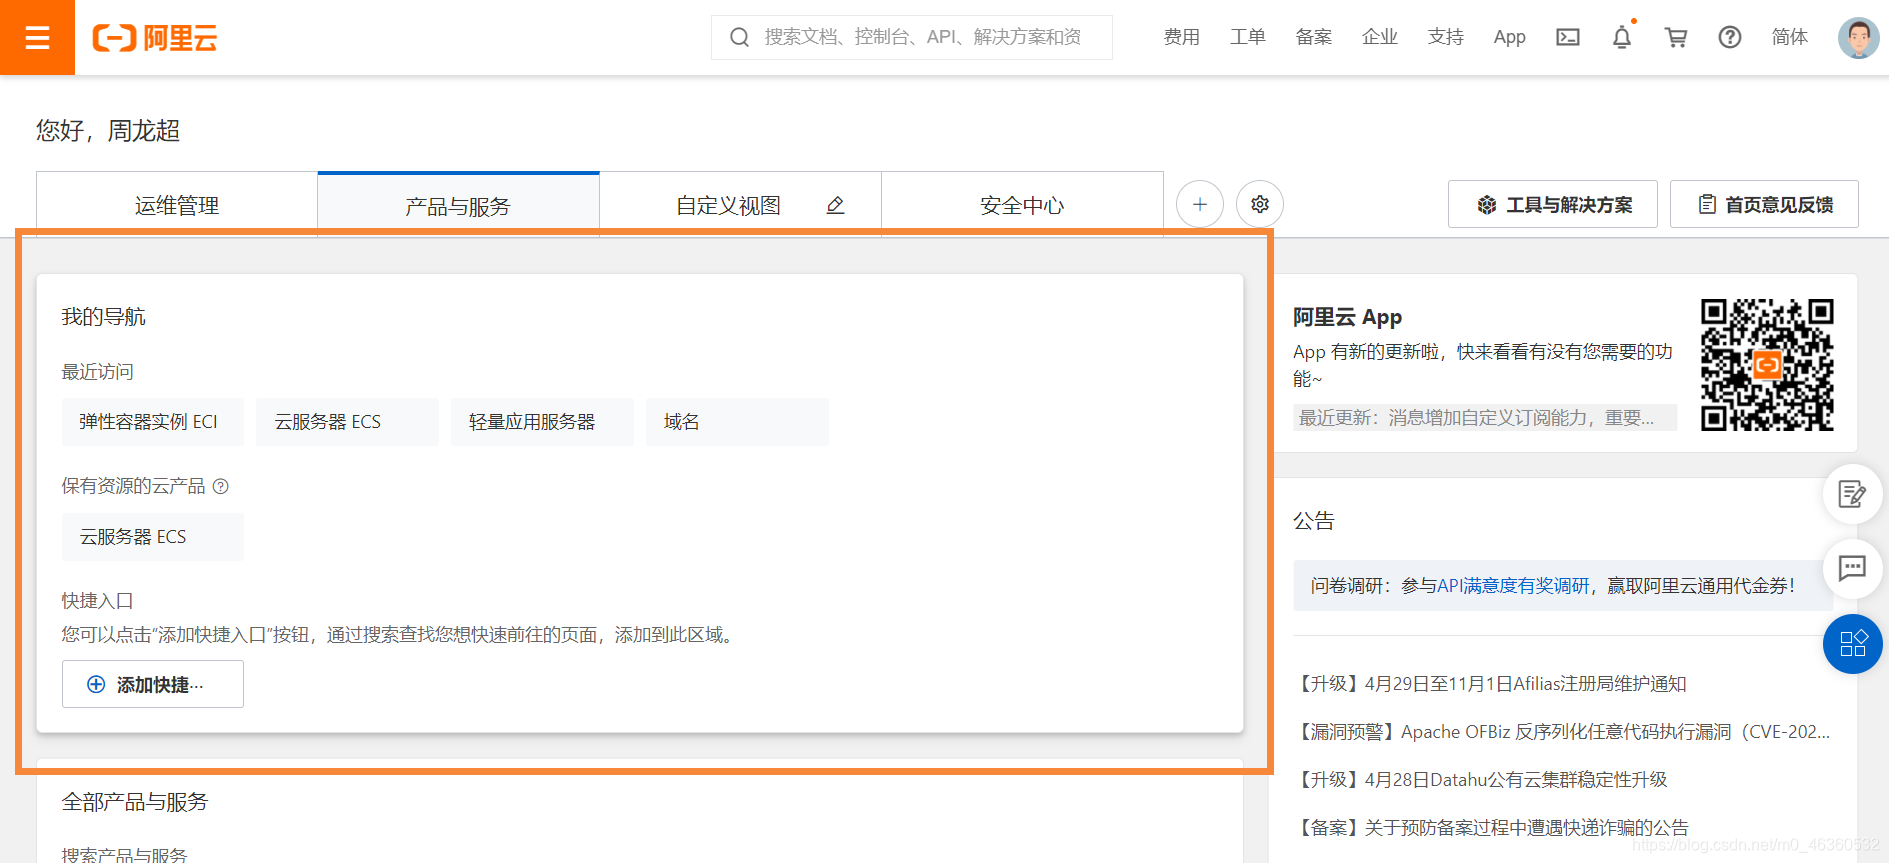Click the 工具与解决方案 button
Viewport: 1889px width, 863px height.
point(1553,204)
